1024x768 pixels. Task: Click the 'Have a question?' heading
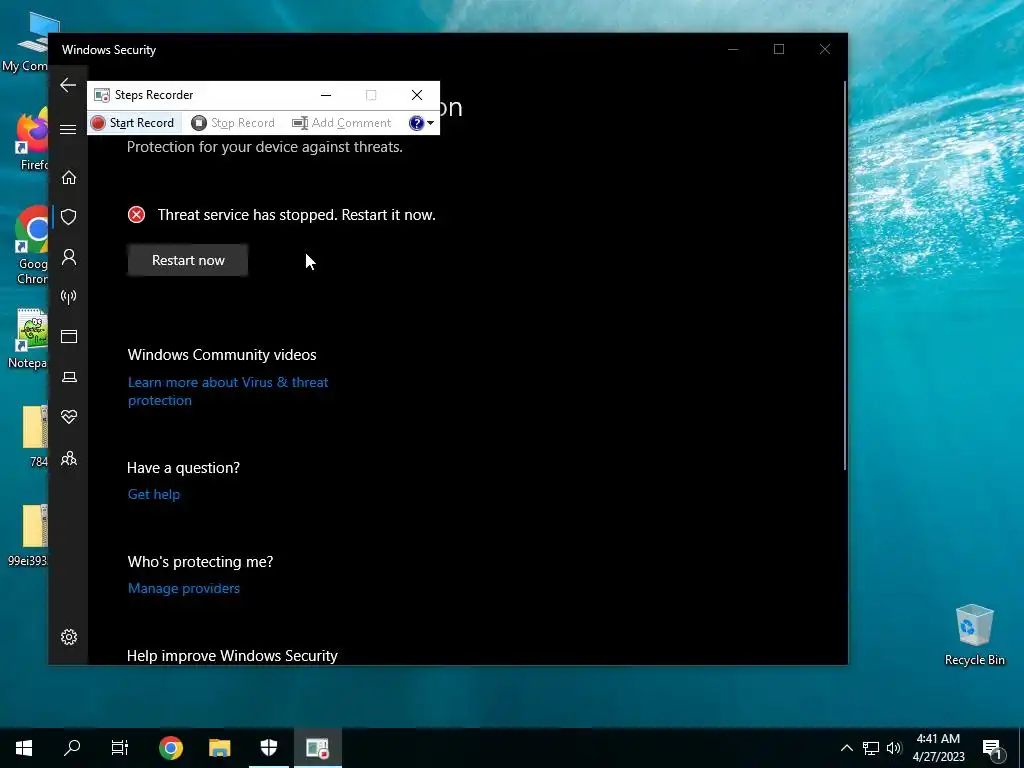click(x=184, y=468)
